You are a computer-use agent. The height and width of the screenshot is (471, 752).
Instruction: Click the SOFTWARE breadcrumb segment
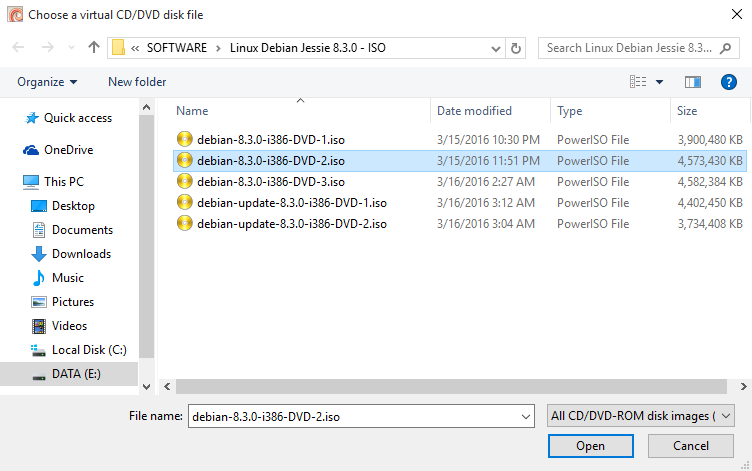pos(176,48)
